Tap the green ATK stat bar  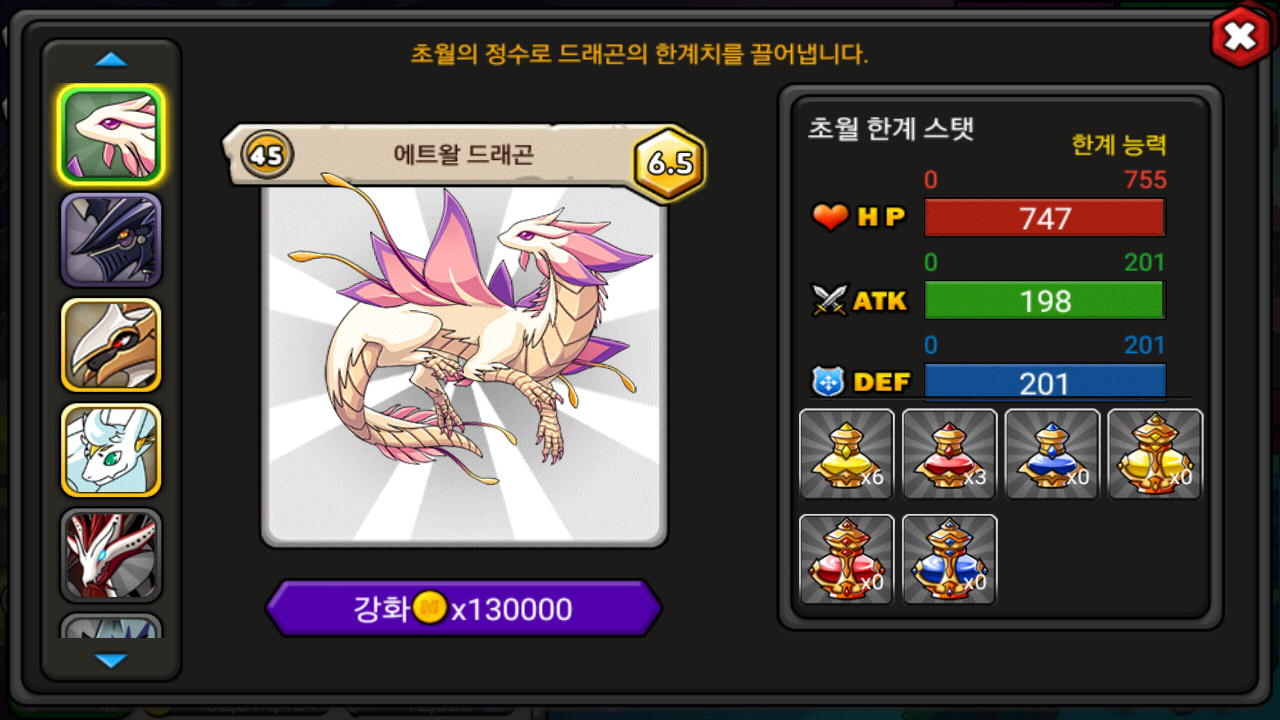[1045, 300]
